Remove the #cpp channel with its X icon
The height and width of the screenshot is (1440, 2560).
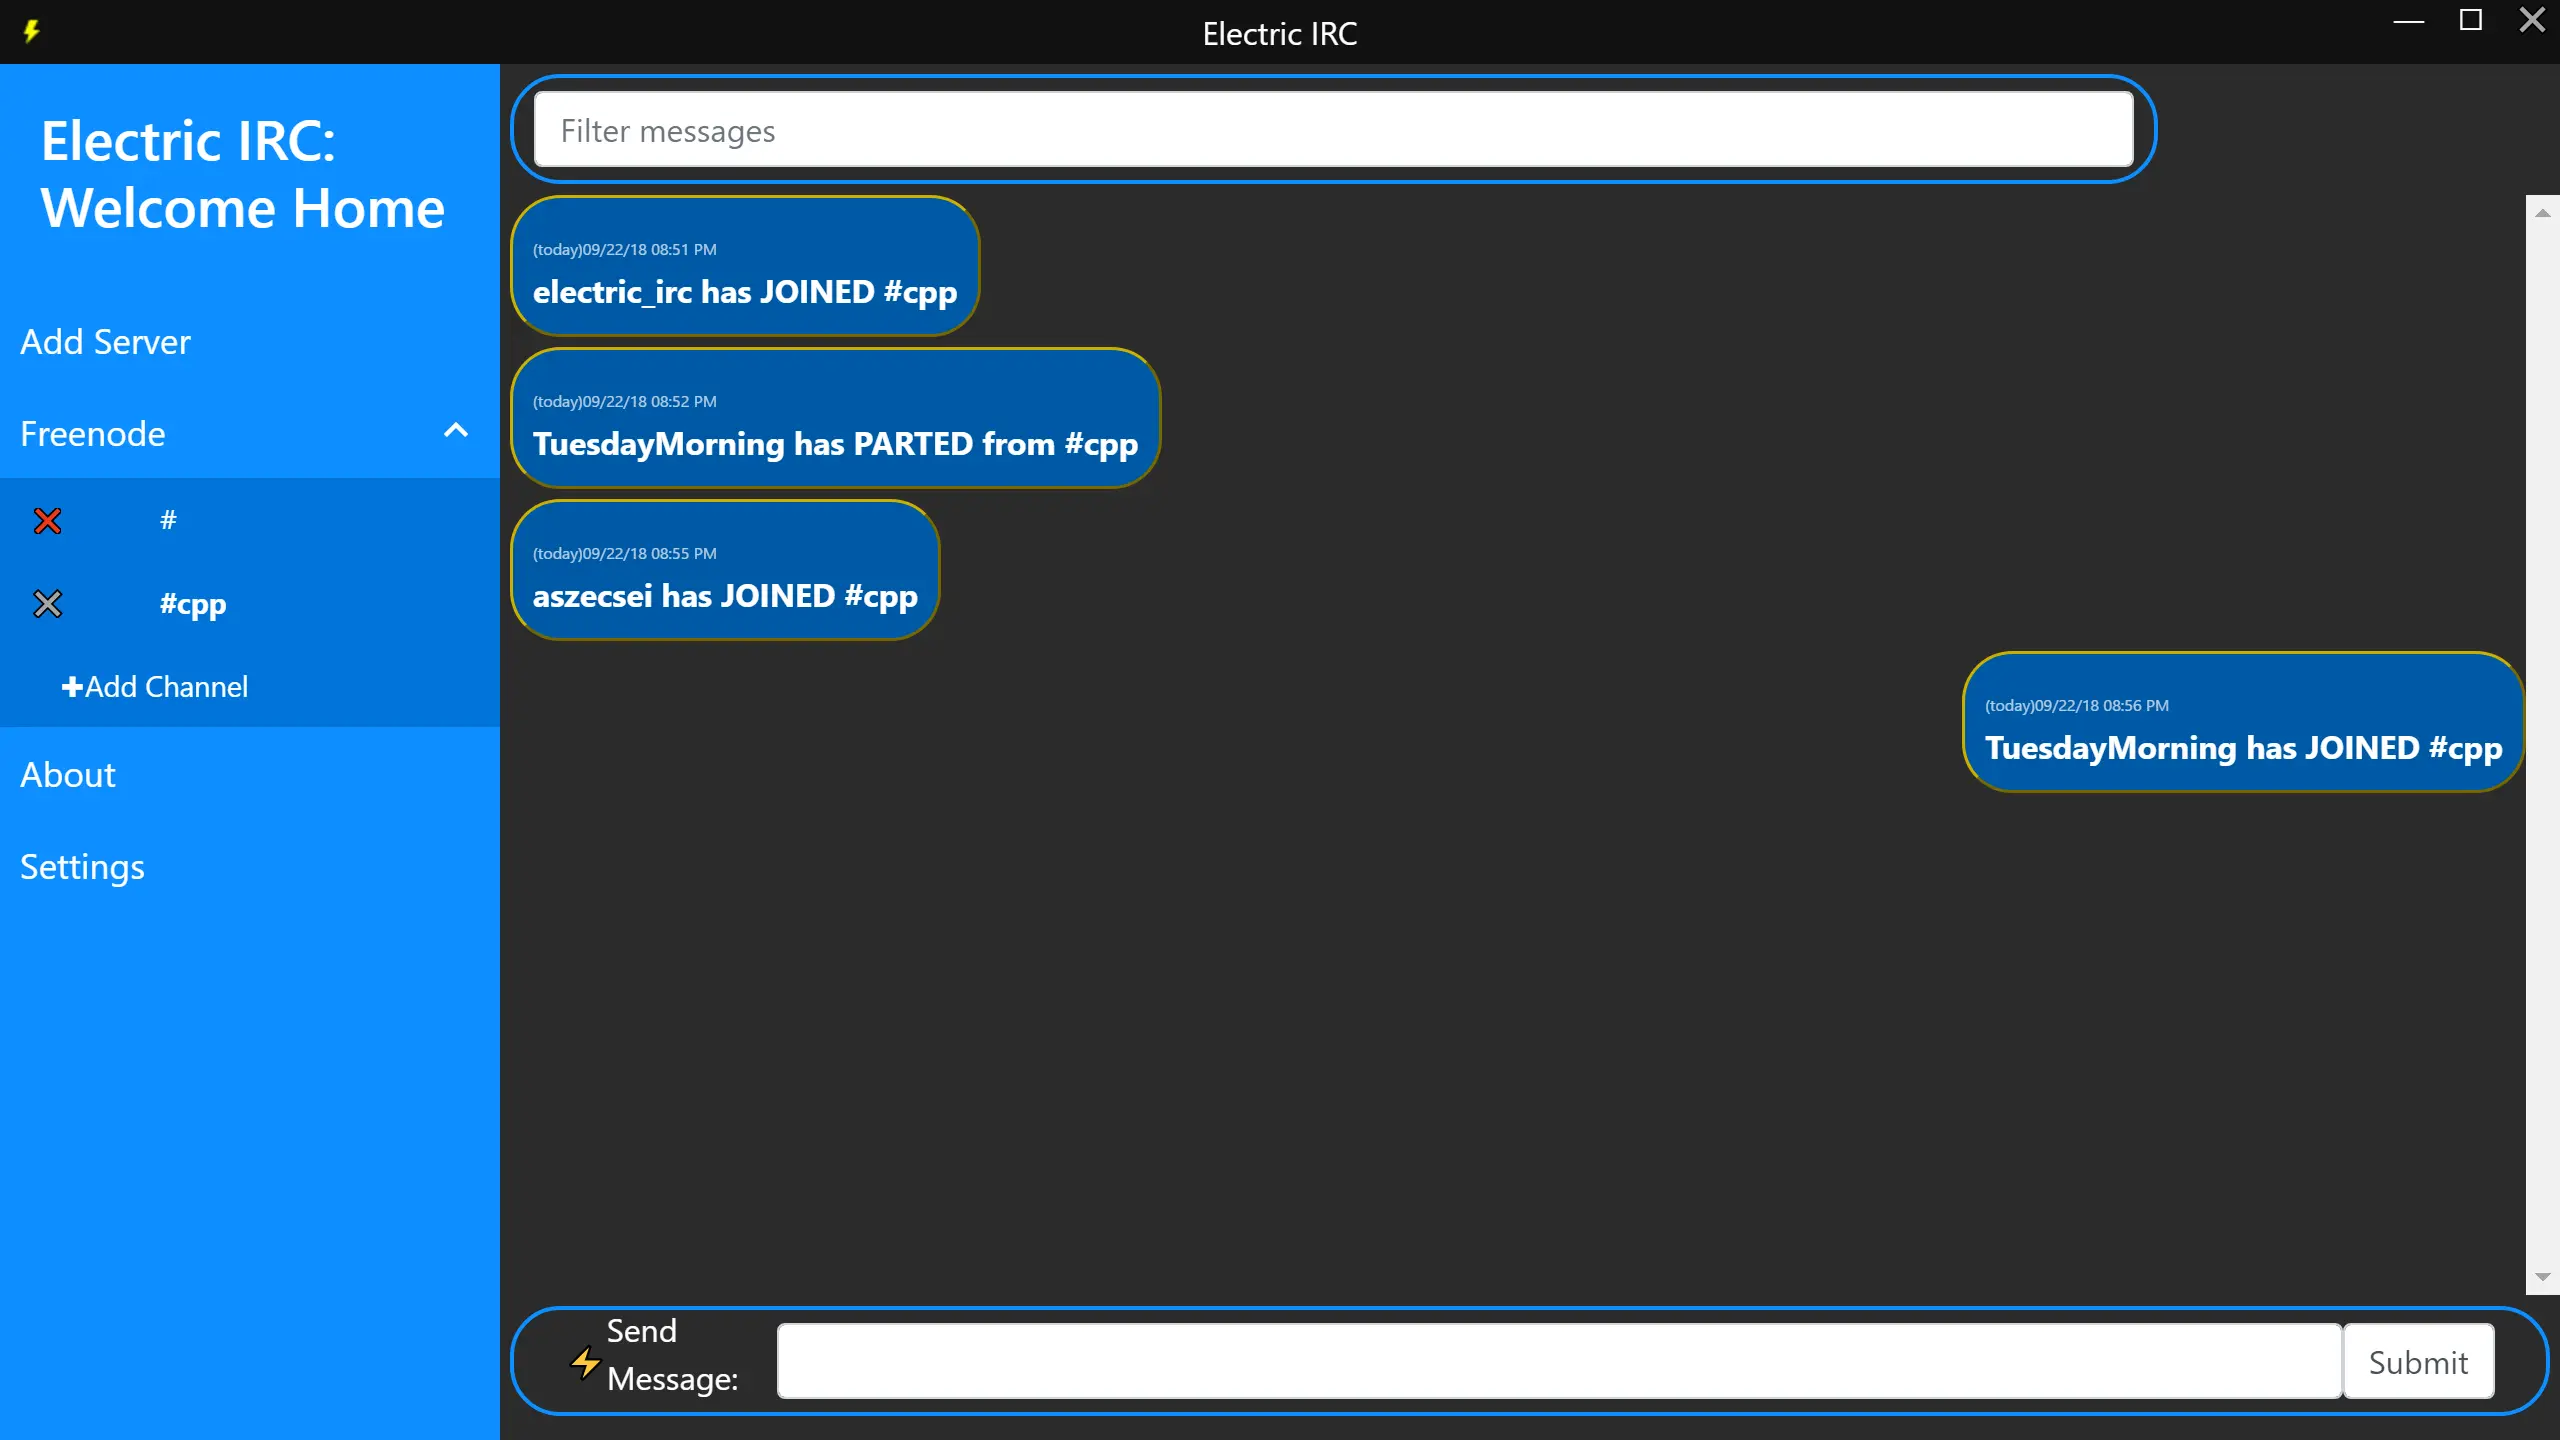[47, 604]
